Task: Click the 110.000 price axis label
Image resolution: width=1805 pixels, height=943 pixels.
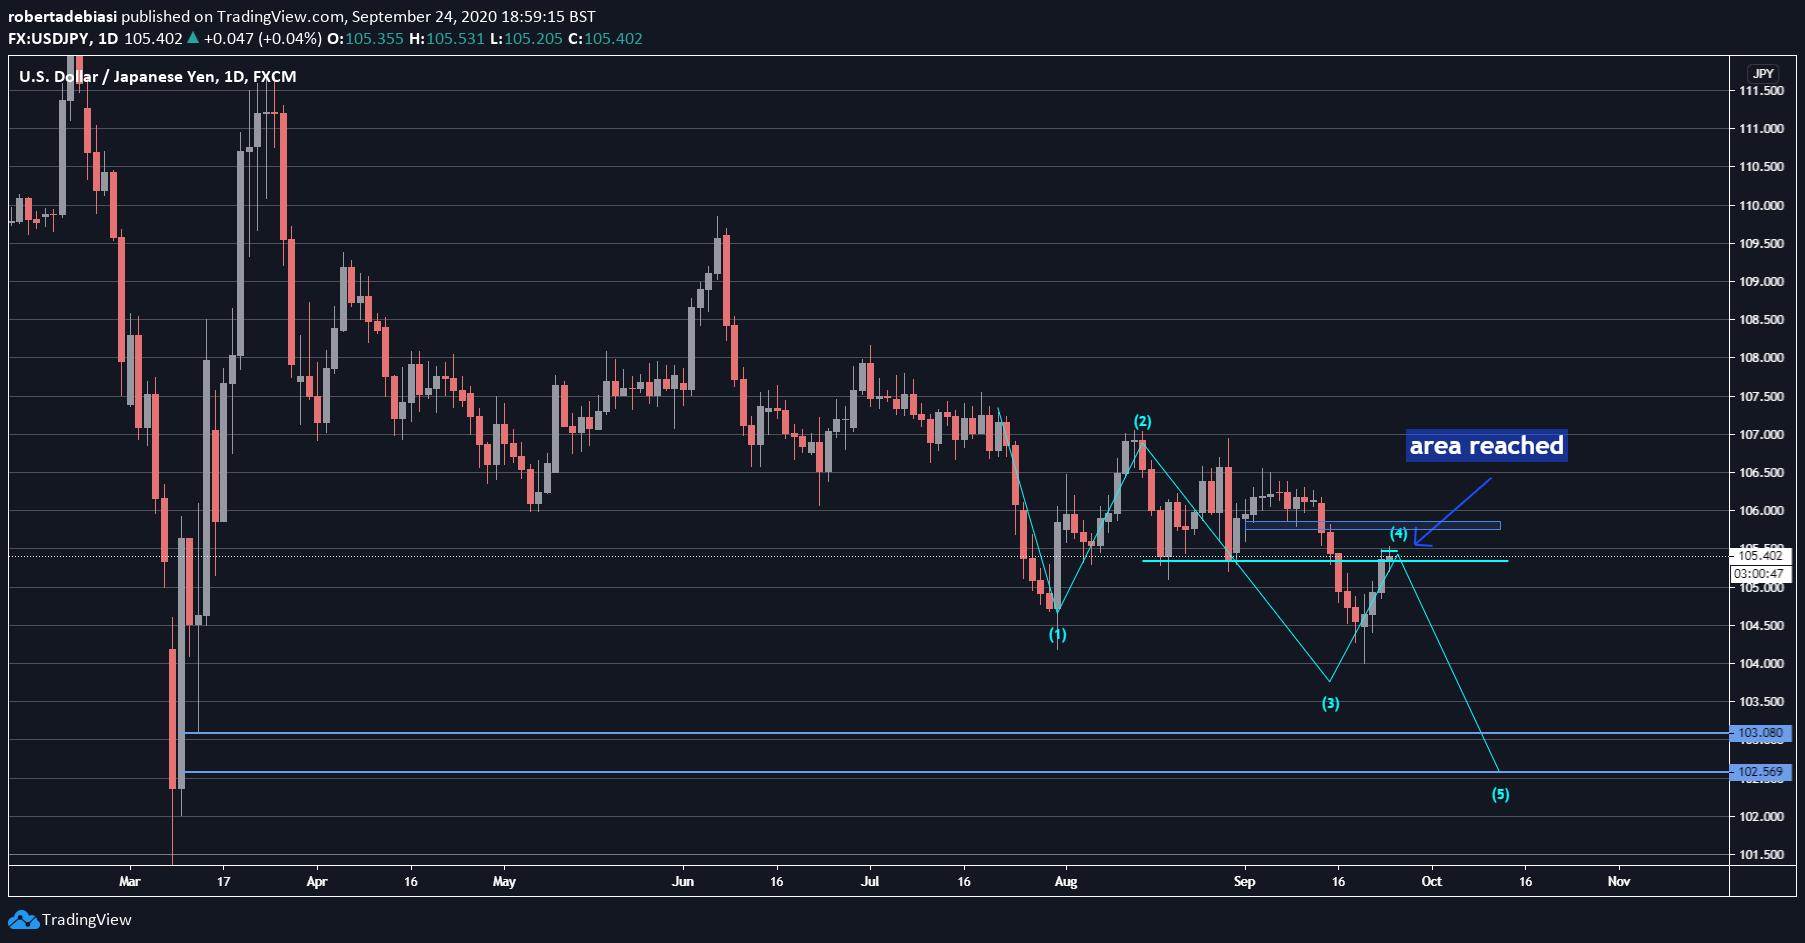Action: 1761,206
